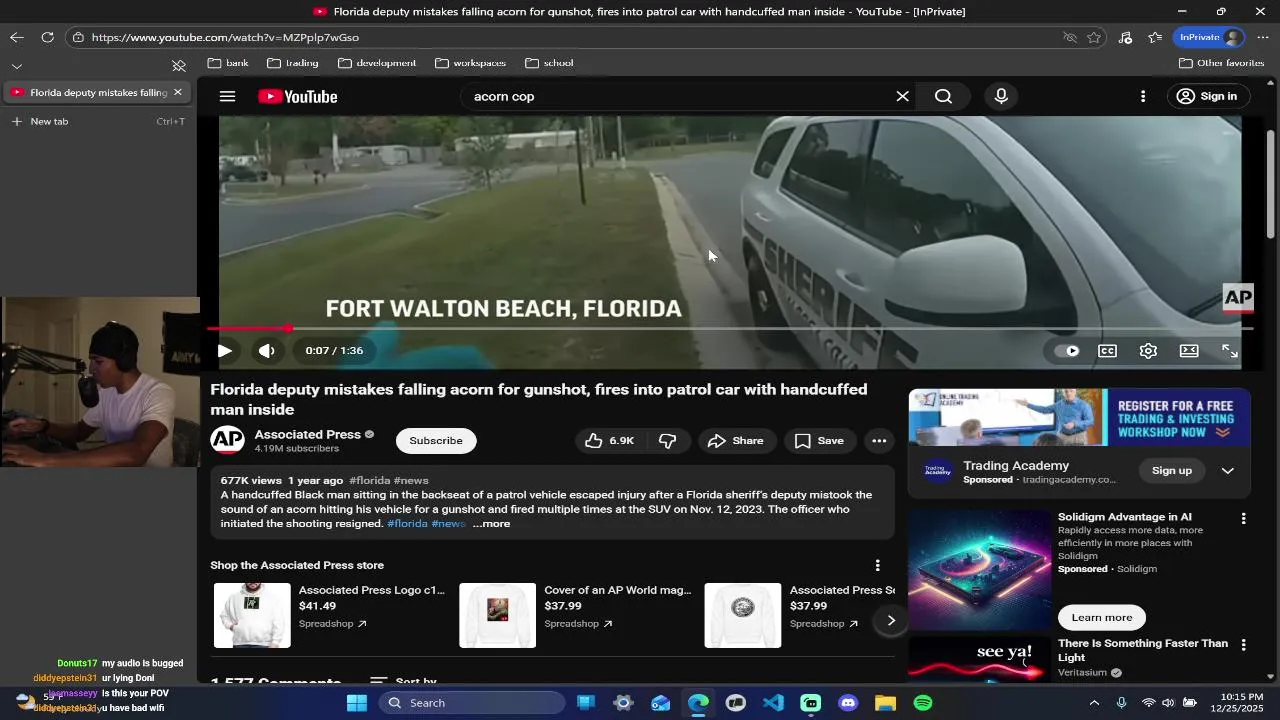1280x720 pixels.
Task: Play the paused video
Action: (x=224, y=351)
